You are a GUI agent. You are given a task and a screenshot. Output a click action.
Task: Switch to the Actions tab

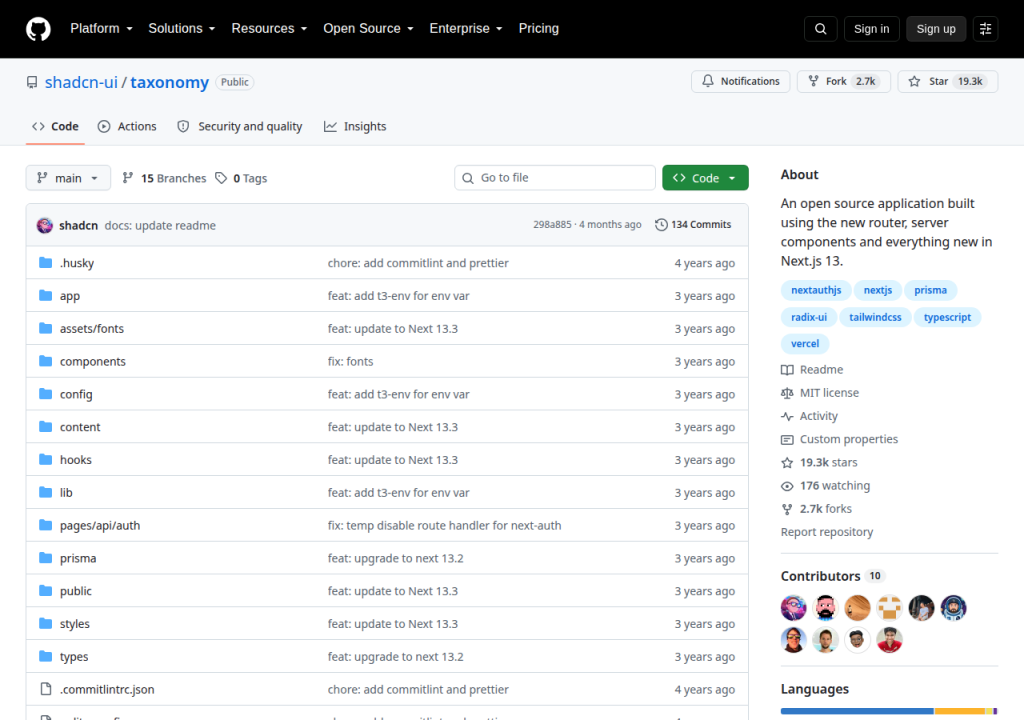(127, 127)
